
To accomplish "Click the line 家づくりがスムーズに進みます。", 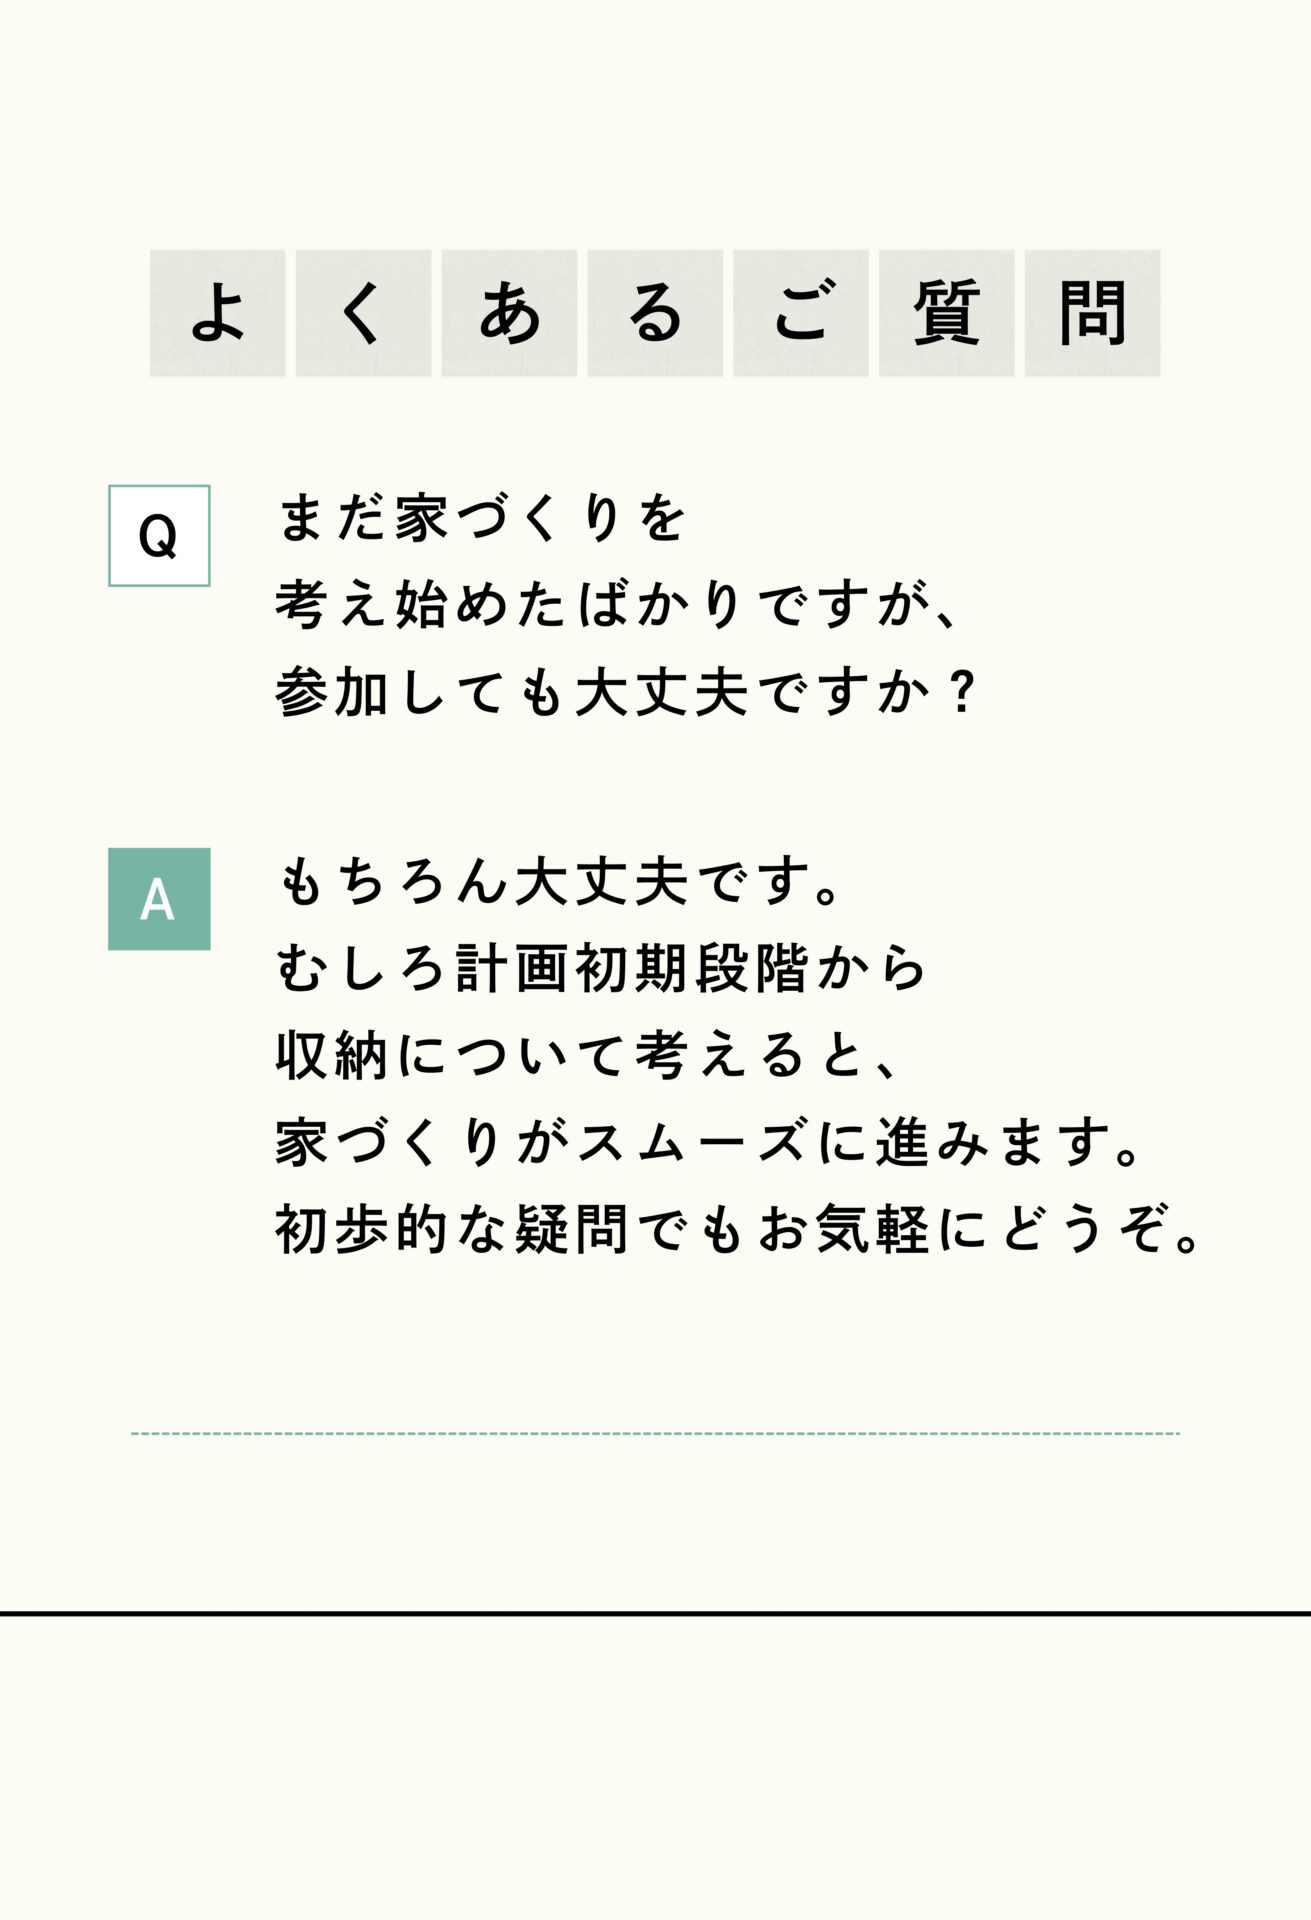I will [710, 1142].
